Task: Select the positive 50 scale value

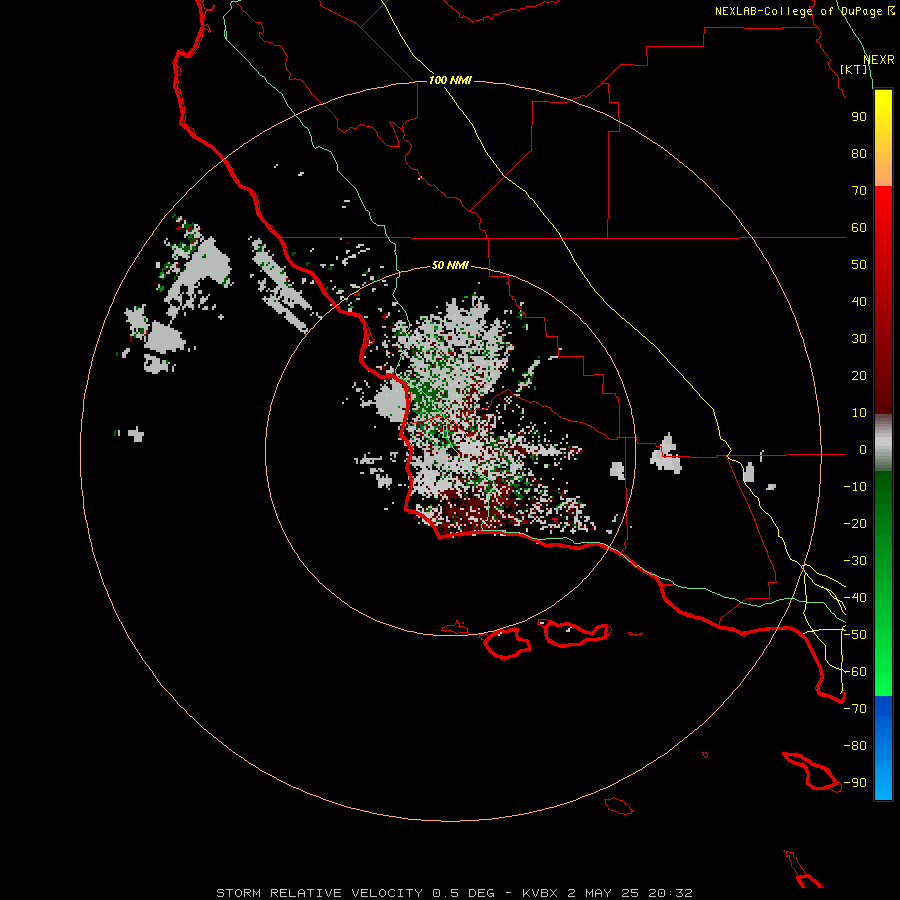Action: (x=859, y=265)
